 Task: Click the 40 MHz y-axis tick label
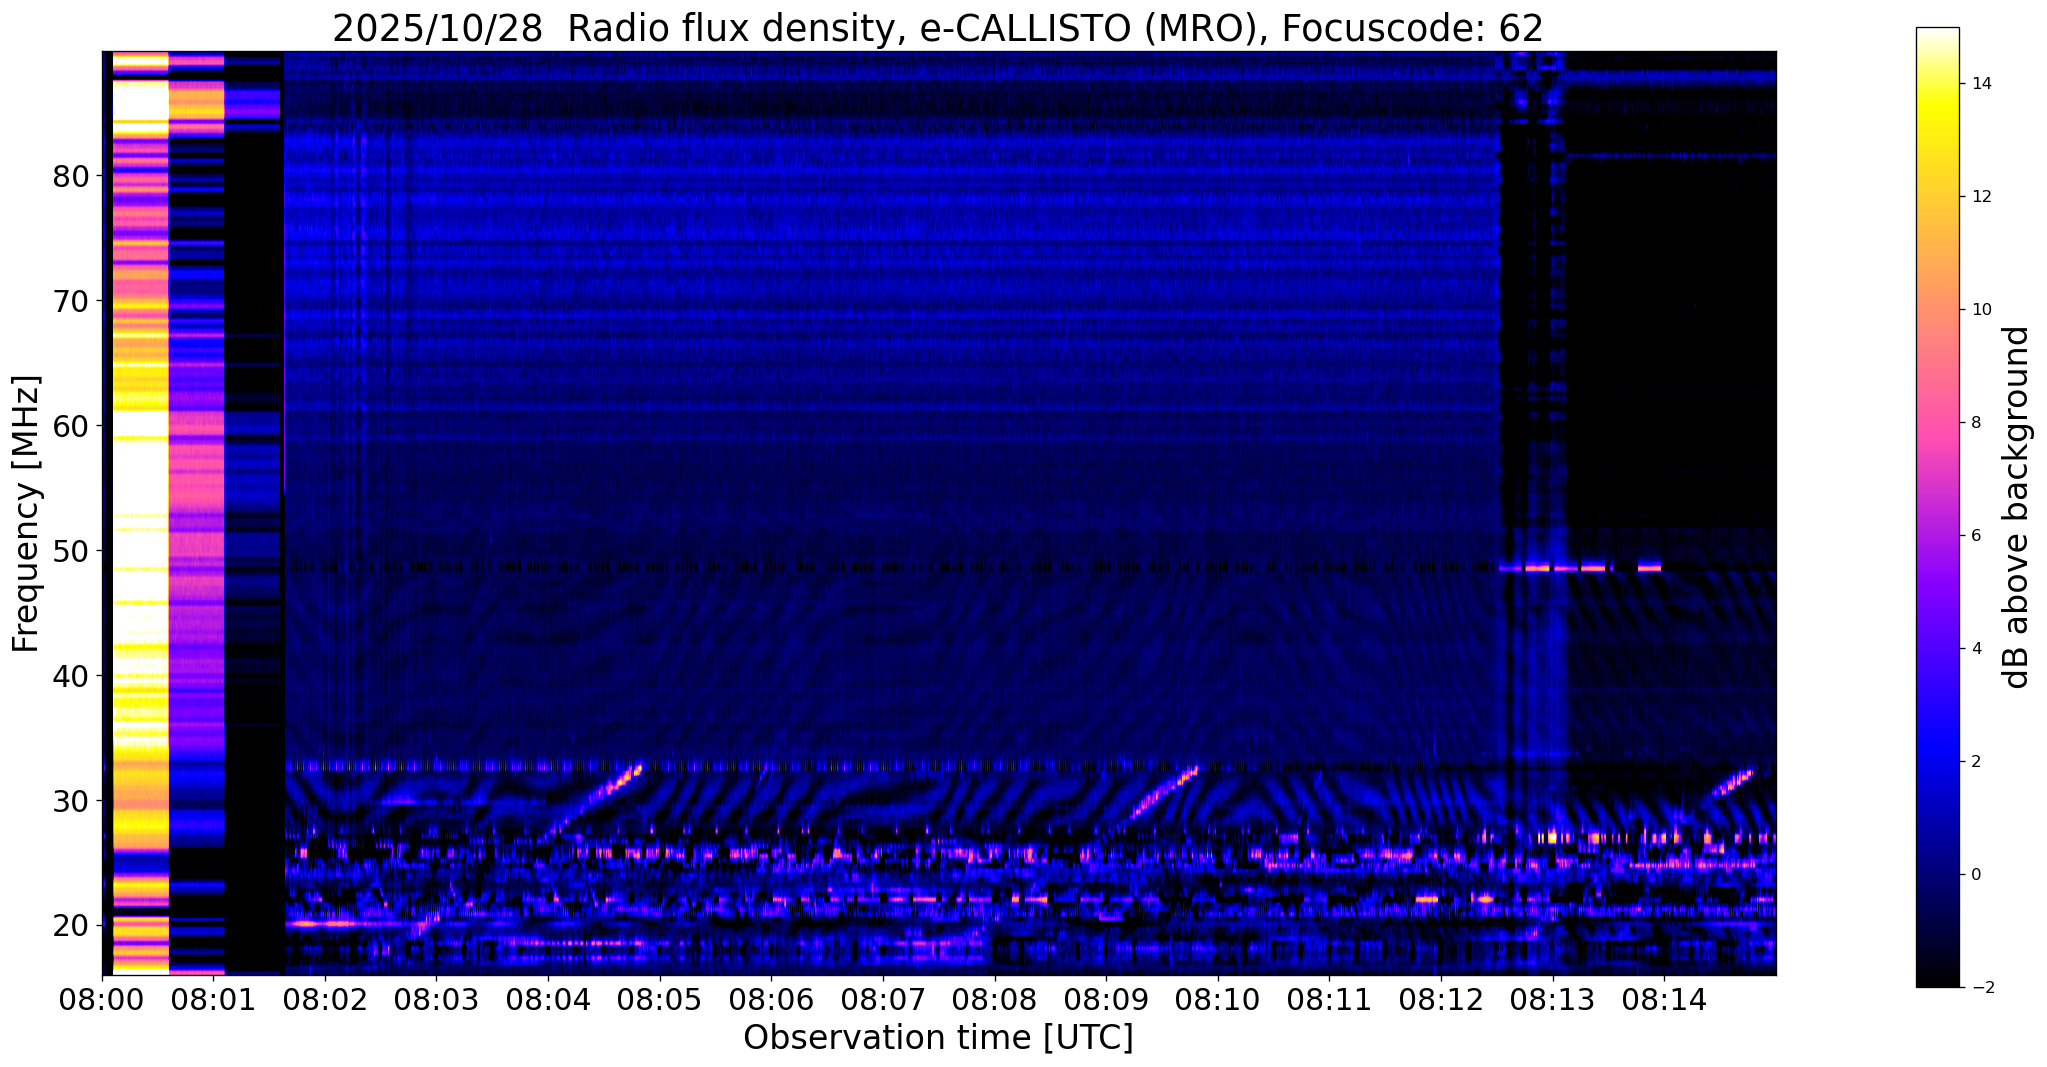(70, 676)
